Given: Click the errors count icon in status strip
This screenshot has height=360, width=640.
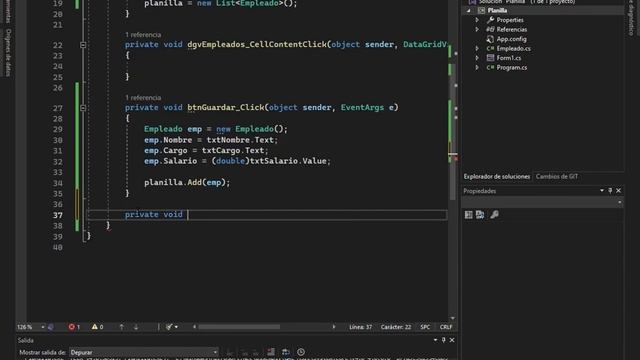Looking at the screenshot, I should pos(72,327).
